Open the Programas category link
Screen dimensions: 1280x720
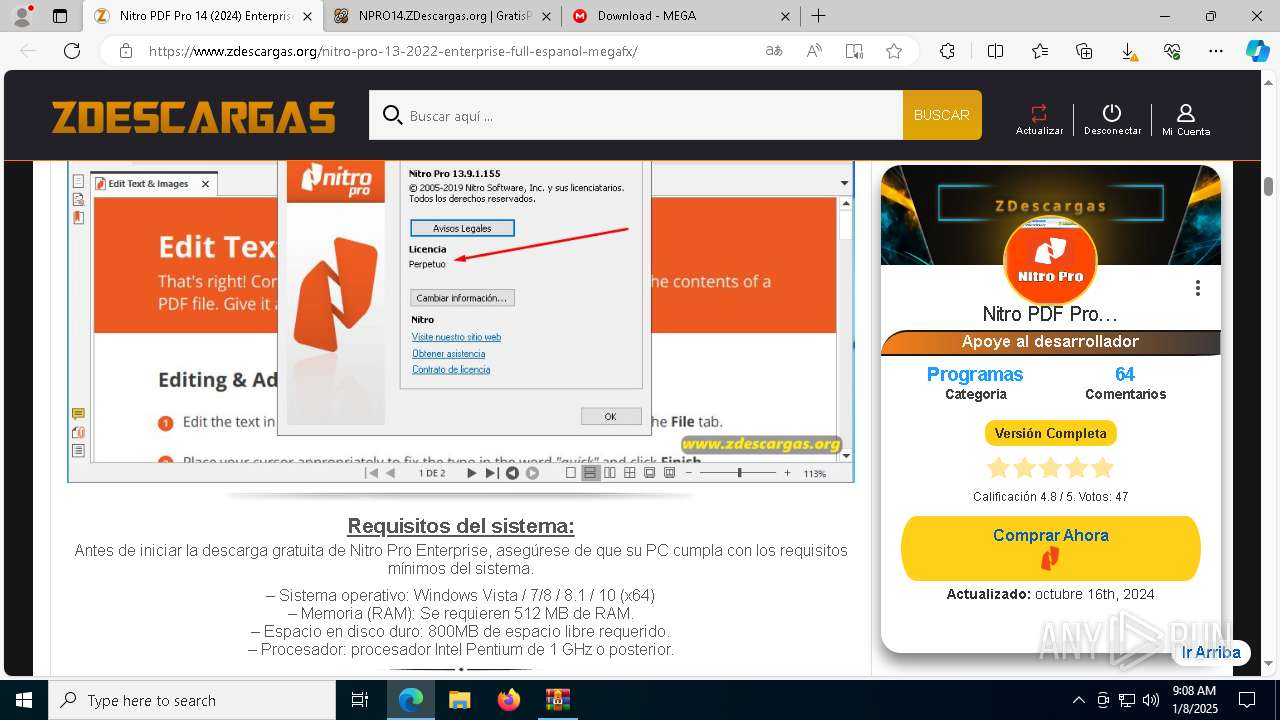[x=975, y=374]
